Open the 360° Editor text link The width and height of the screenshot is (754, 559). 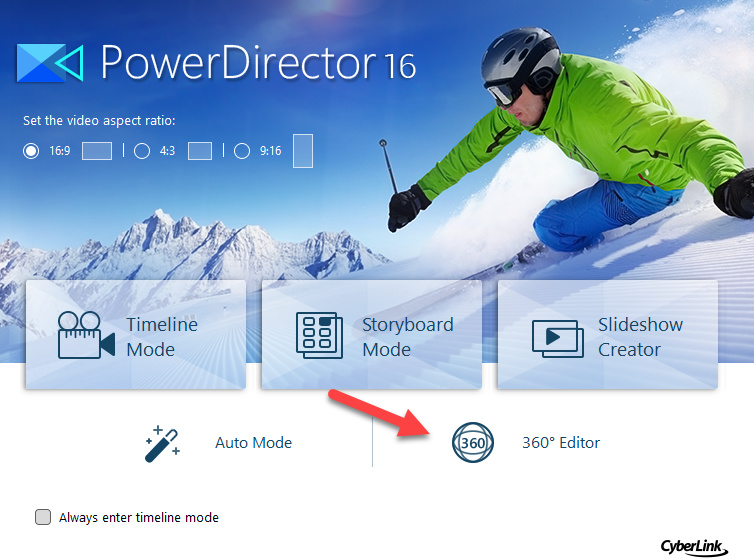coord(561,443)
